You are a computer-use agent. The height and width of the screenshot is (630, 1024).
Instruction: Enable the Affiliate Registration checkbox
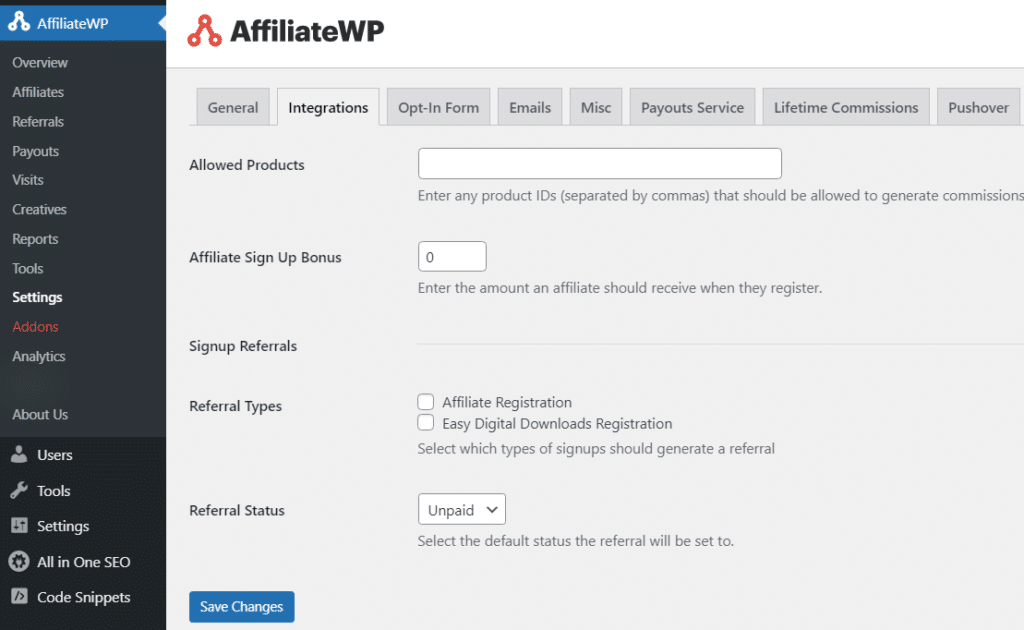pos(426,402)
